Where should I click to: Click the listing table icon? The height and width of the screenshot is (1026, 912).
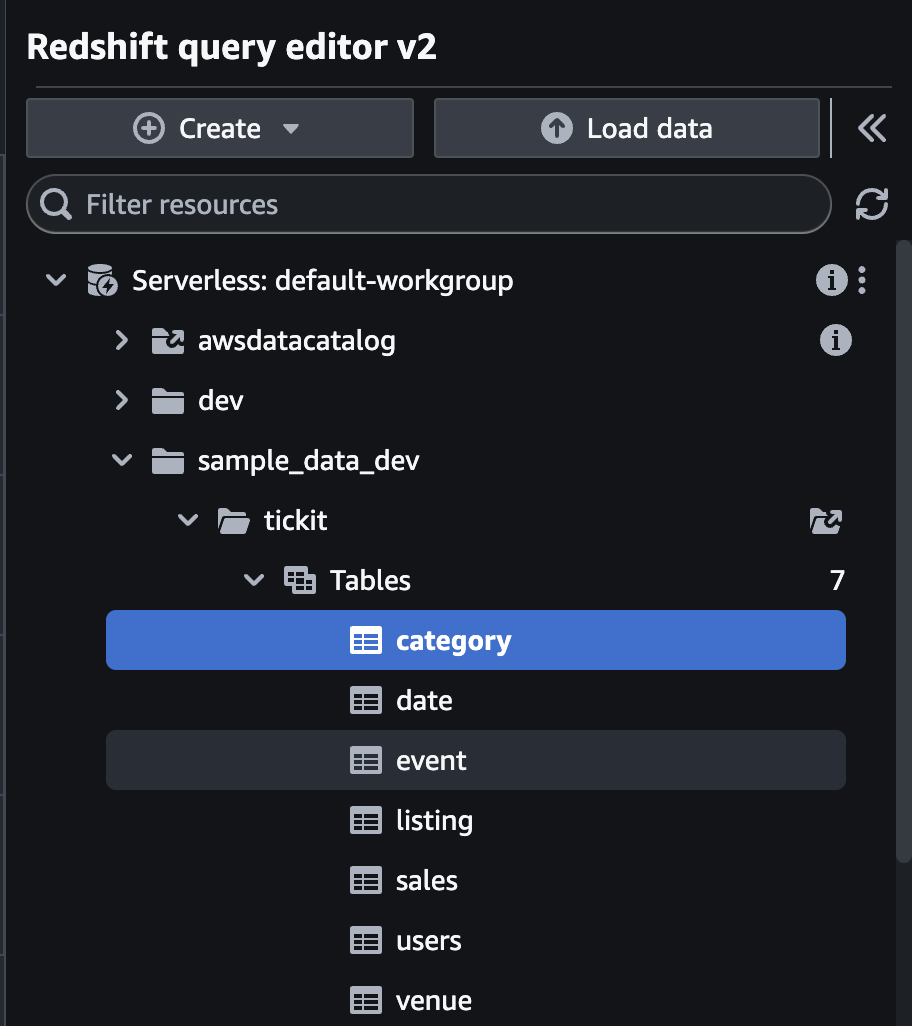click(366, 821)
